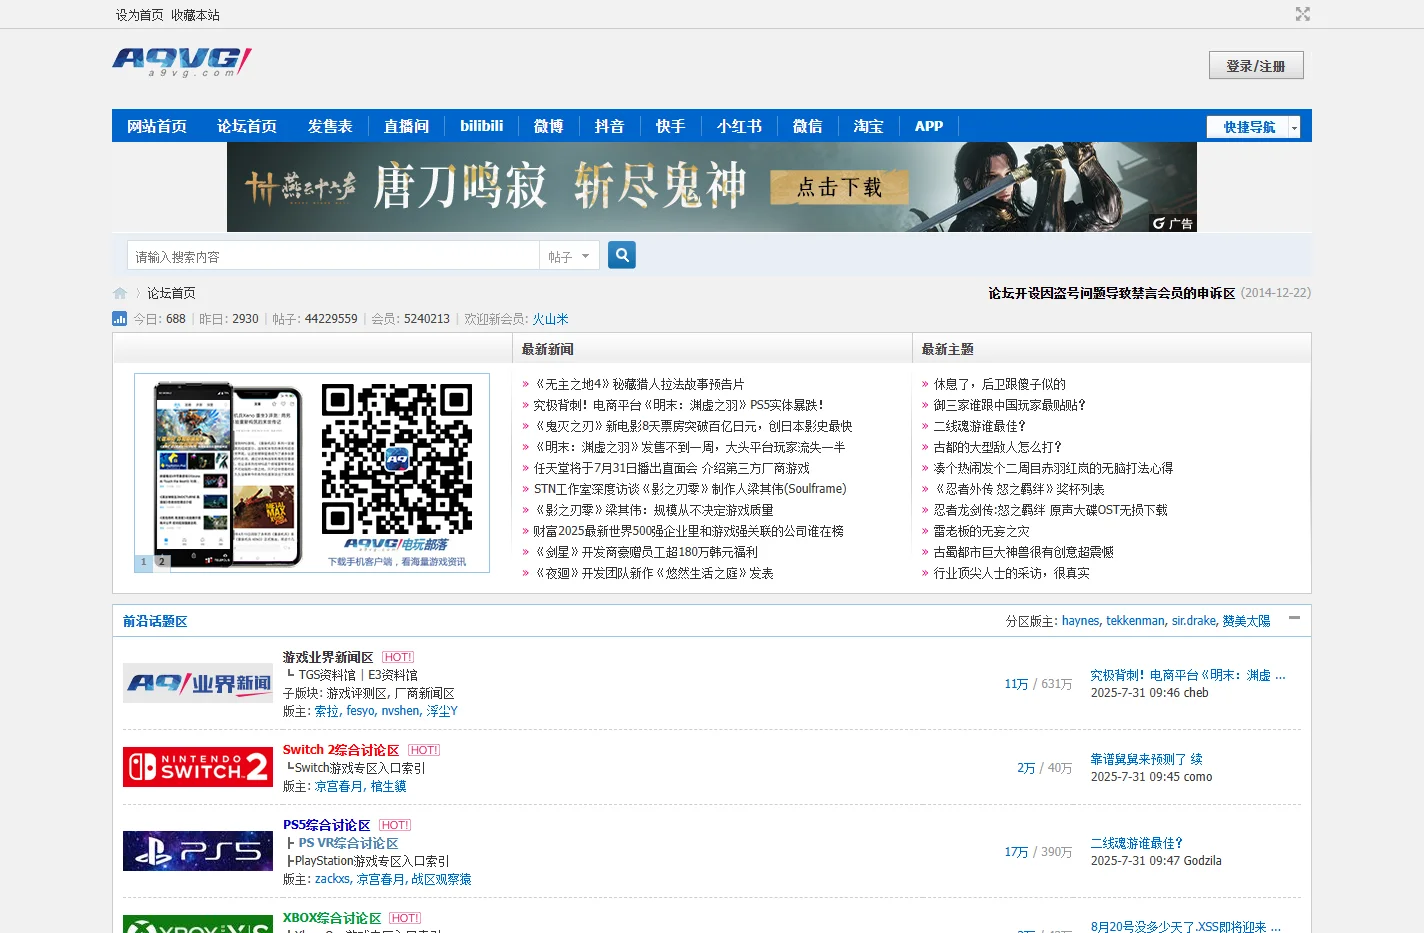Open latest post 二线魂游谁最佳？ in PS5 row
This screenshot has width=1424, height=933.
(1137, 843)
